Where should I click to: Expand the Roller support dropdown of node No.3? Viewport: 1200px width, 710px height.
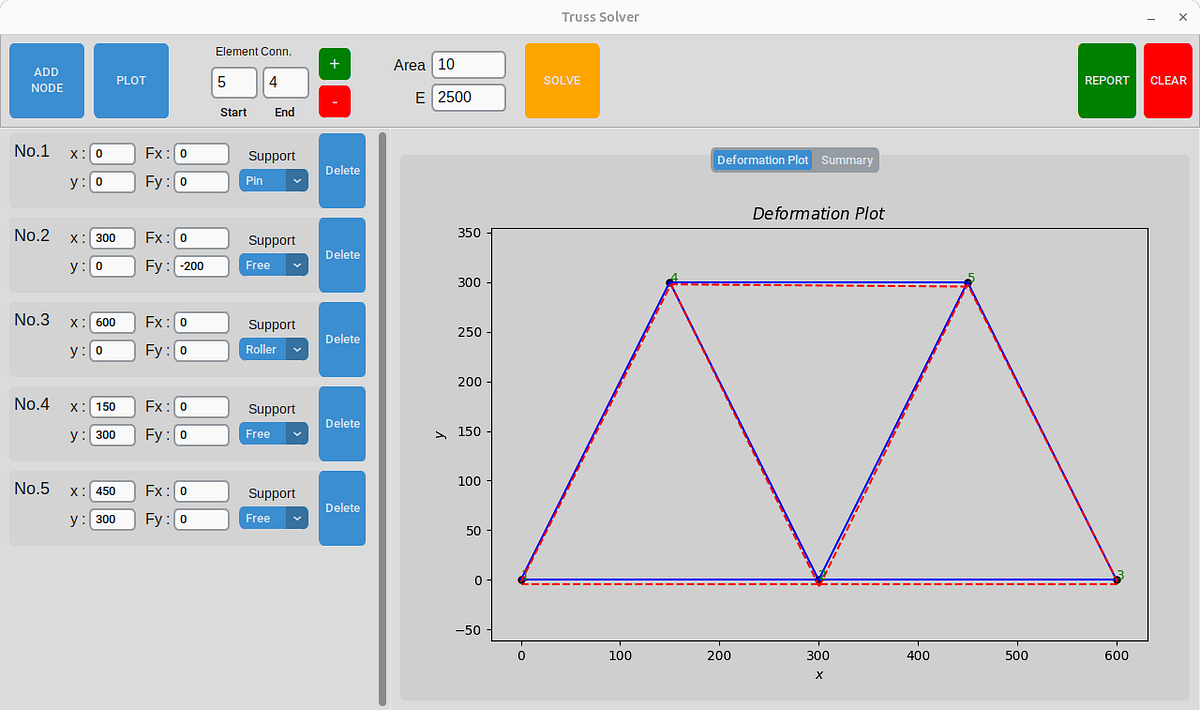[x=273, y=349]
